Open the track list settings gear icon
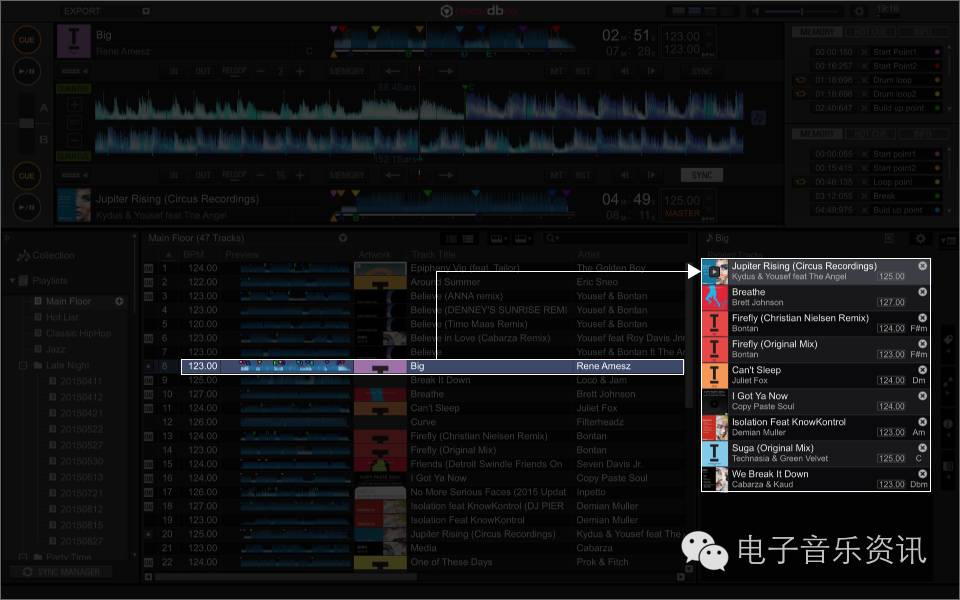 343,238
